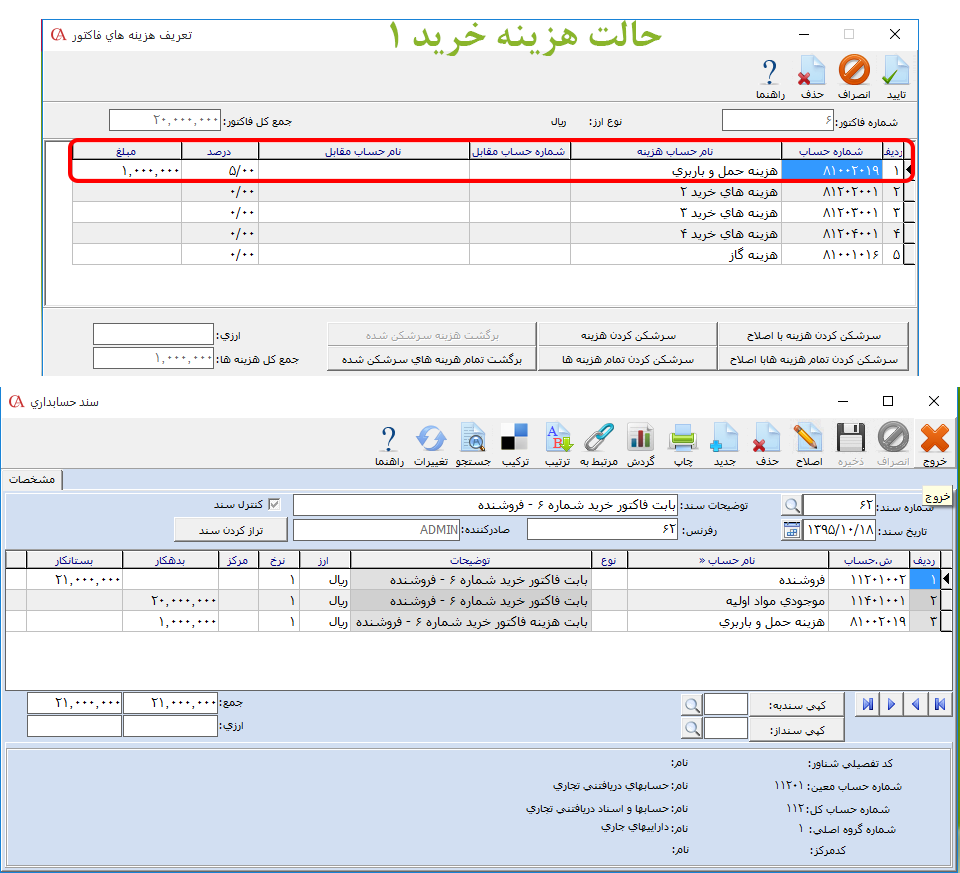Open the Turnover (گردش) chart icon
The width and height of the screenshot is (960, 873).
click(640, 444)
